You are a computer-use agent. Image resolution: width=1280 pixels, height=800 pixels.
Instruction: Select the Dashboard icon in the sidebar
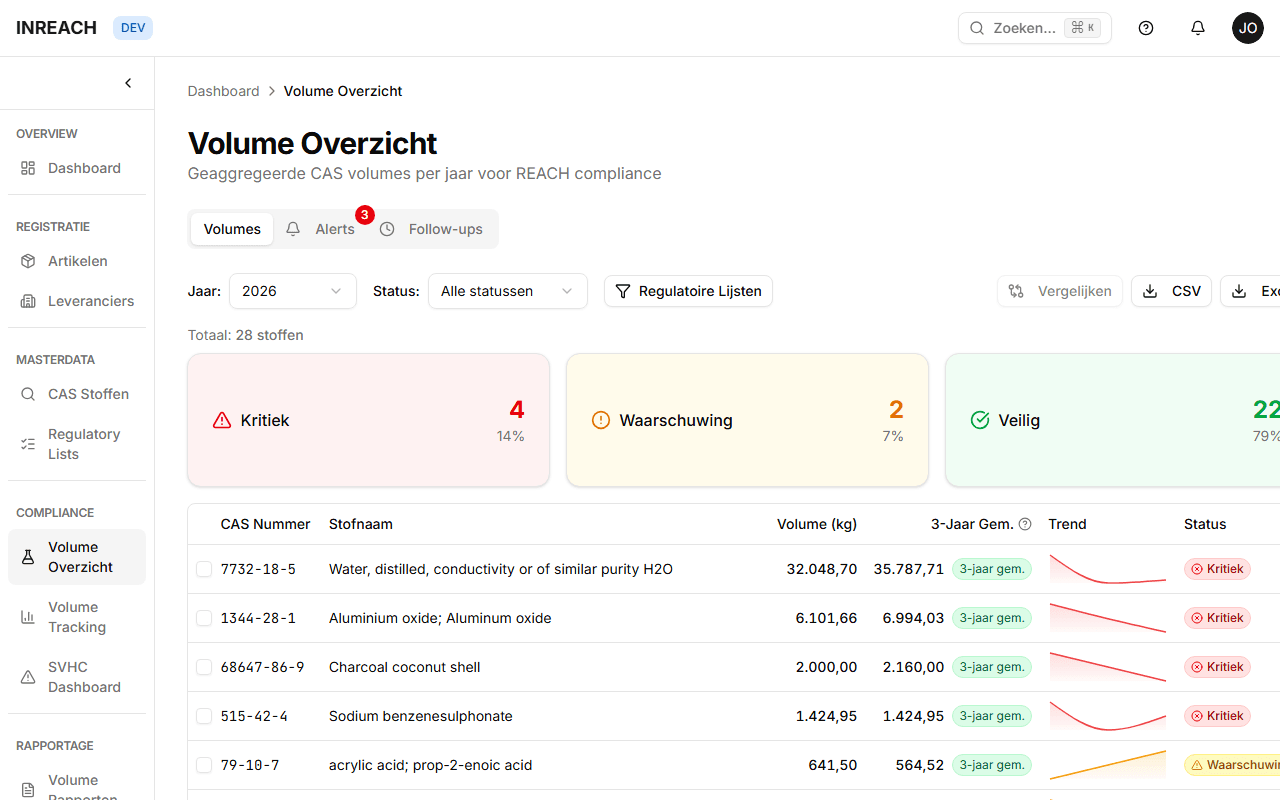[28, 168]
